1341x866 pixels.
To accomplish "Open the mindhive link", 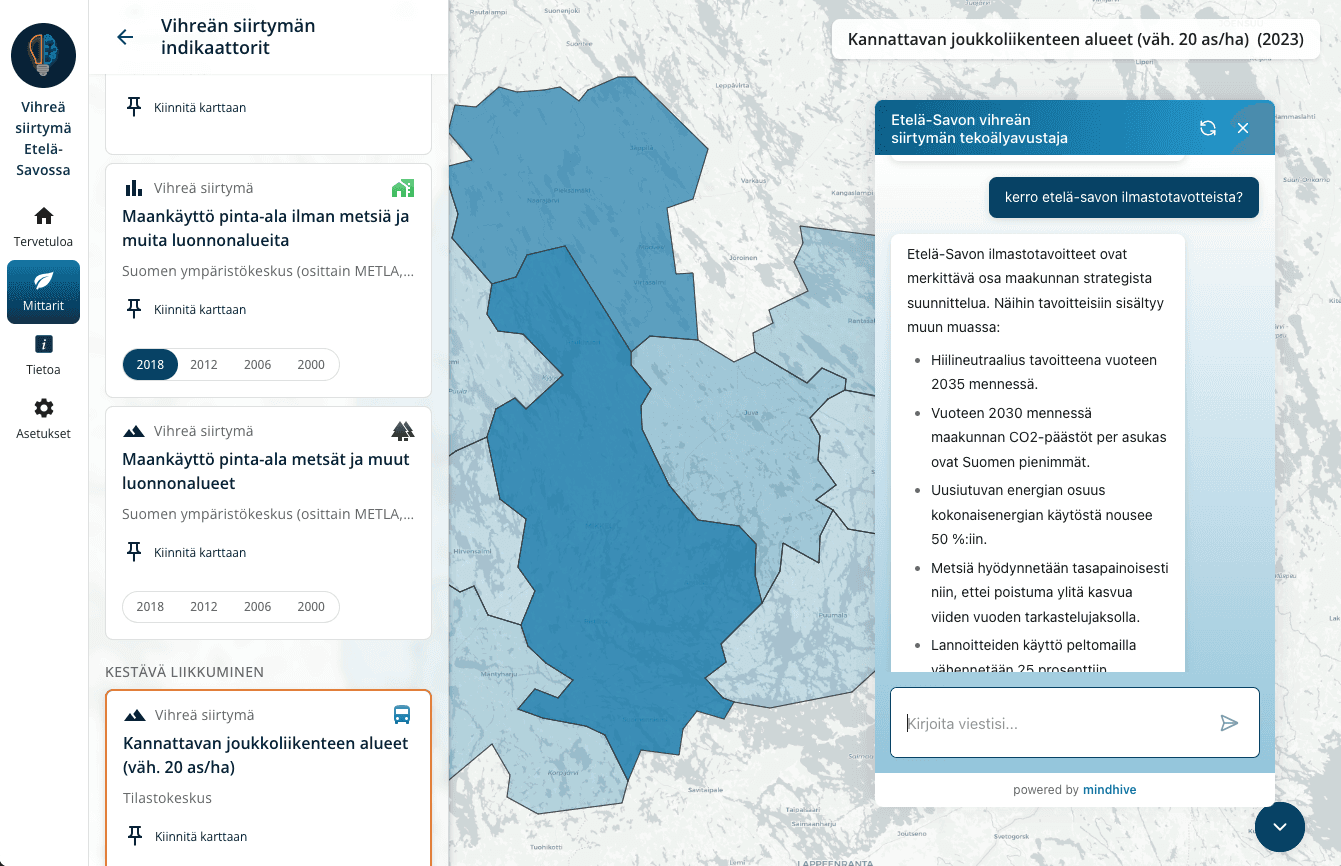I will tap(1109, 790).
